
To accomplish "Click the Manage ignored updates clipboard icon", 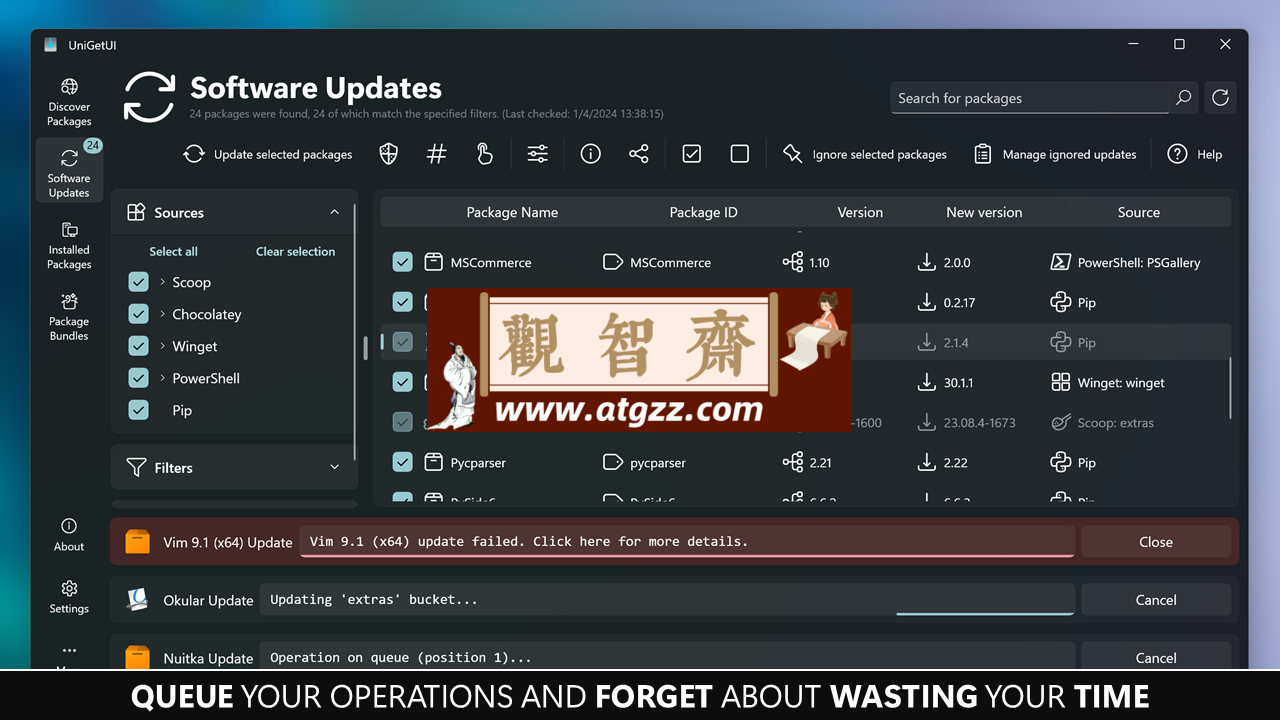I will (983, 154).
